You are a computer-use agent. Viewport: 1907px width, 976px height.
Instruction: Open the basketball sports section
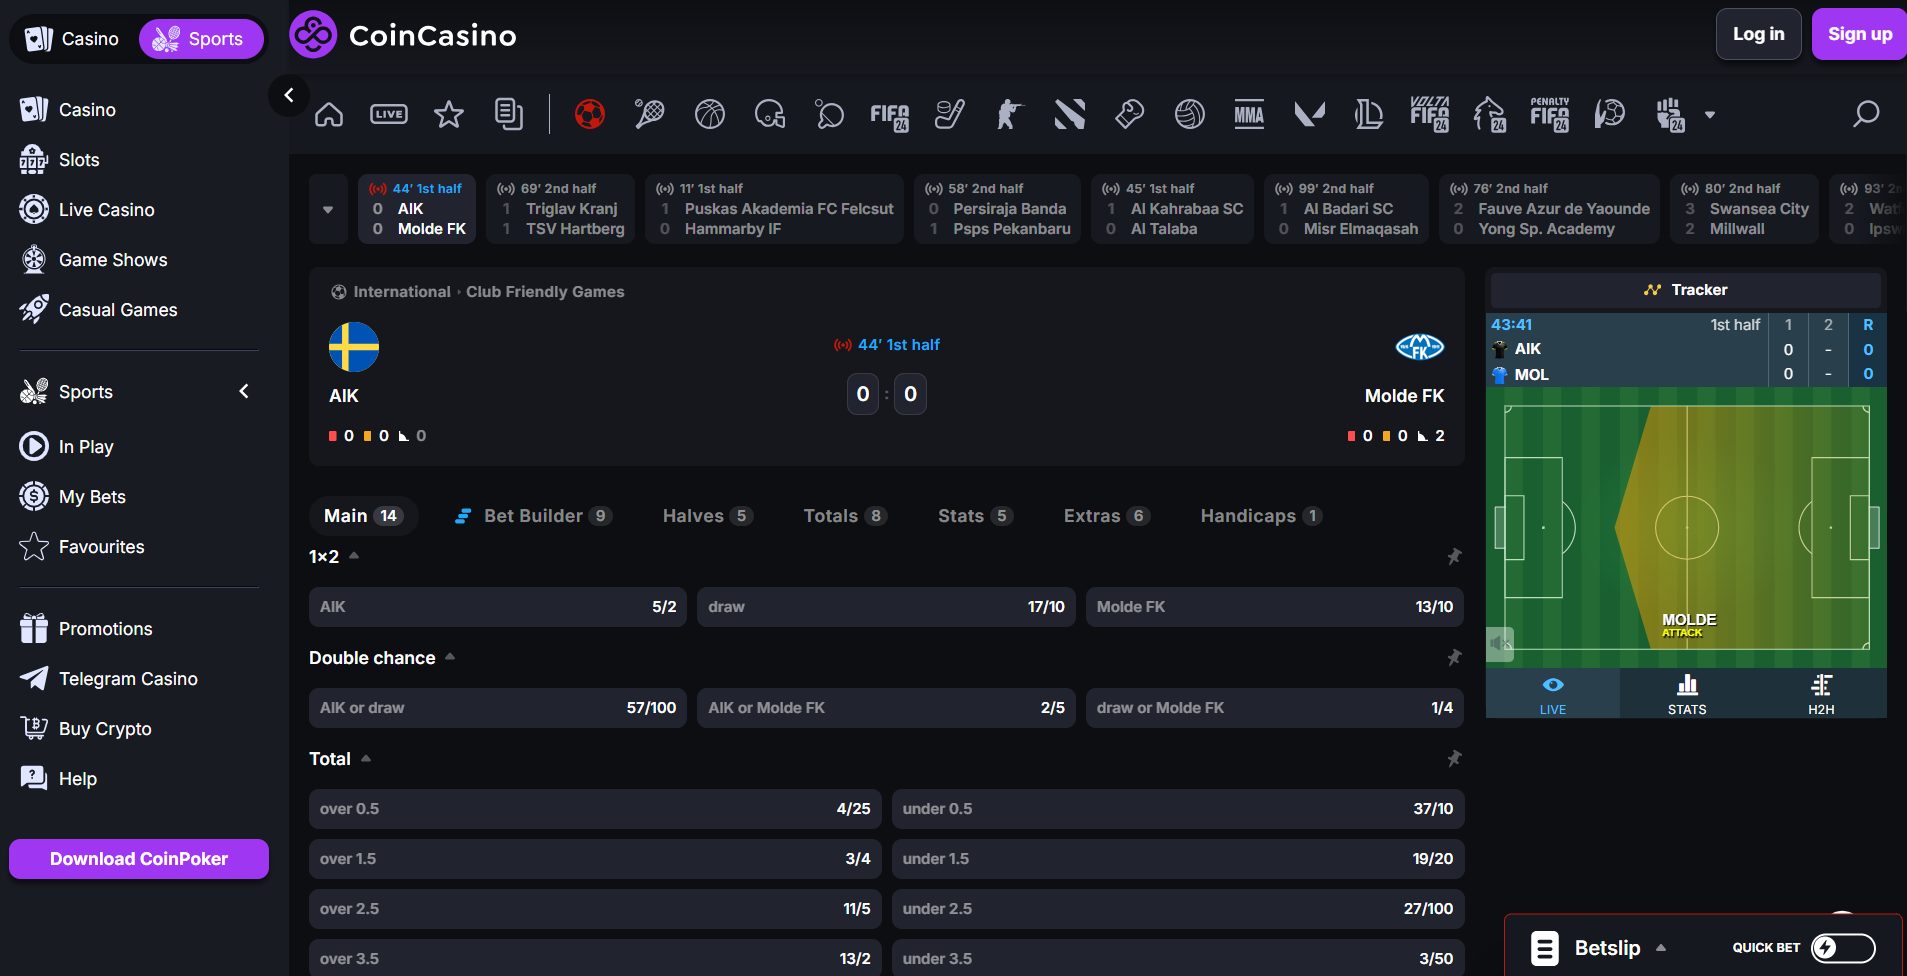point(710,114)
